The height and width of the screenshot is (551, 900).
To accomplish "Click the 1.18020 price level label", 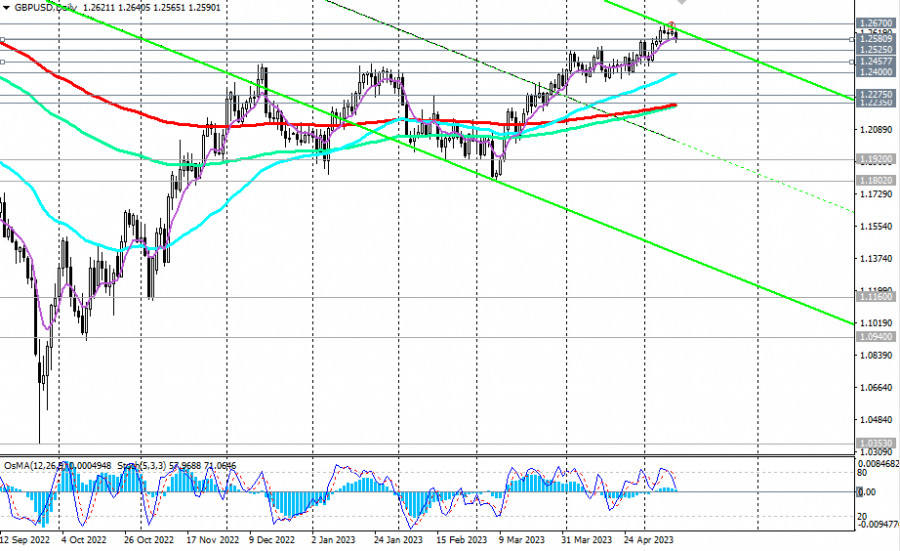I will coord(875,180).
